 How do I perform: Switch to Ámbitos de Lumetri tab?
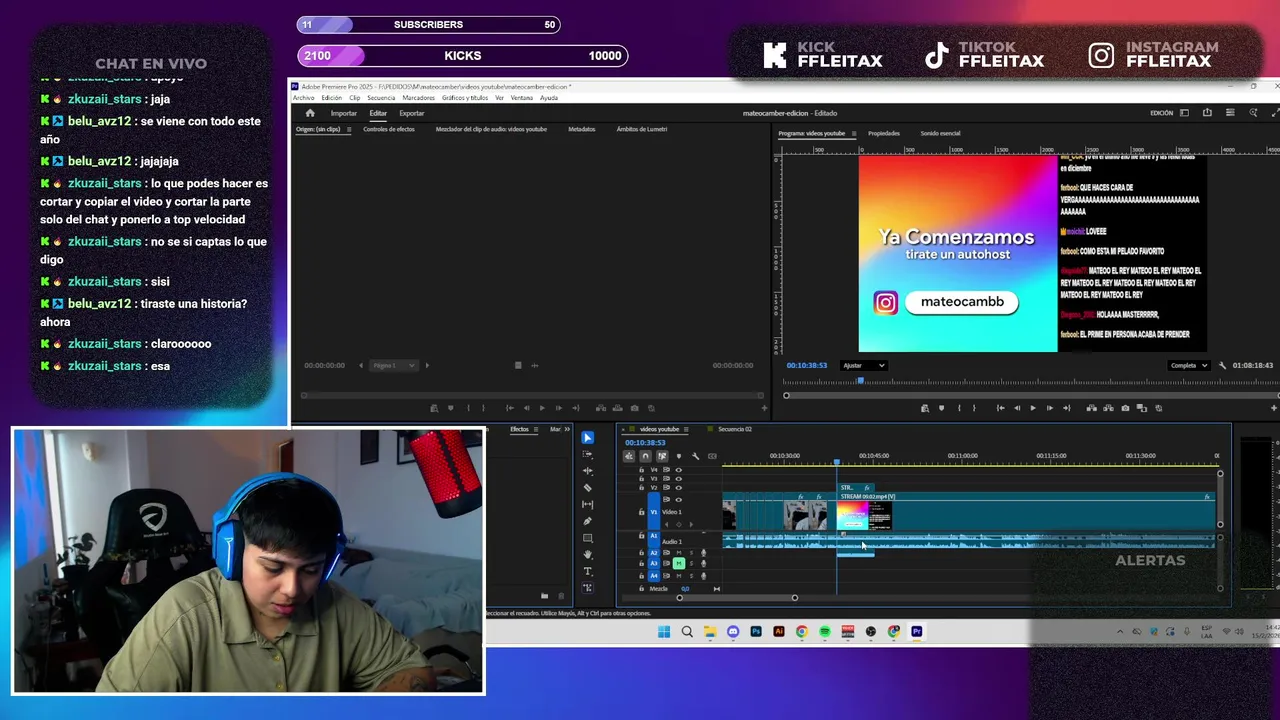642,129
